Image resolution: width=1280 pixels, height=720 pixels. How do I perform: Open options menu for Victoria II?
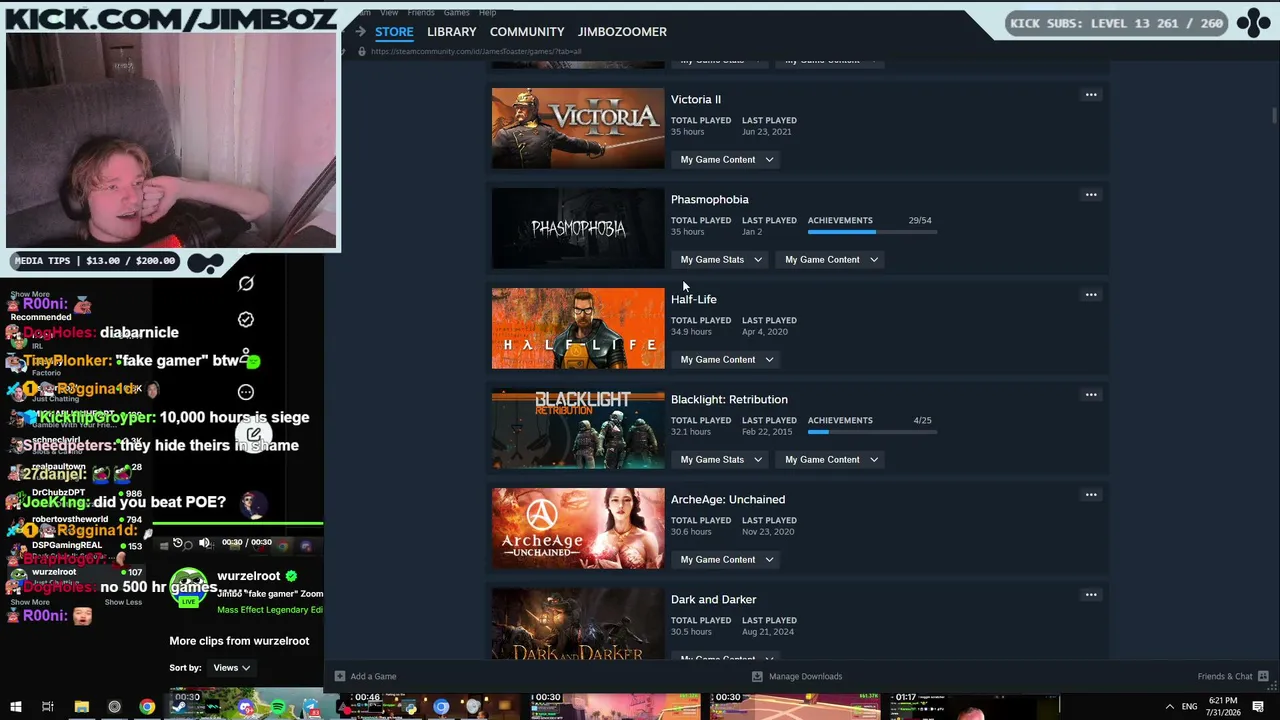(1091, 95)
